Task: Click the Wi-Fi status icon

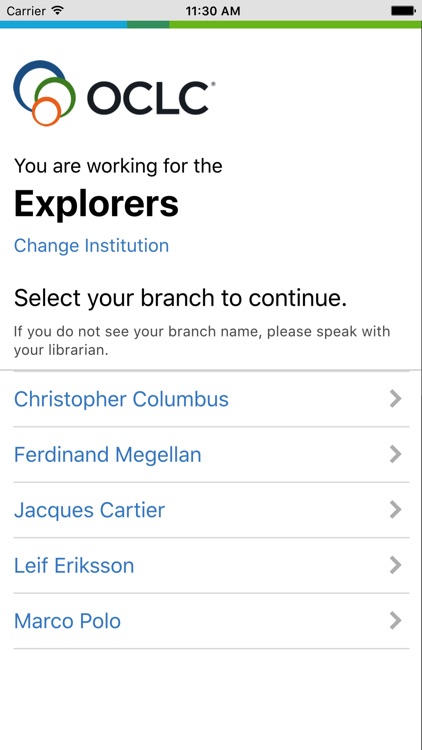Action: 58,11
